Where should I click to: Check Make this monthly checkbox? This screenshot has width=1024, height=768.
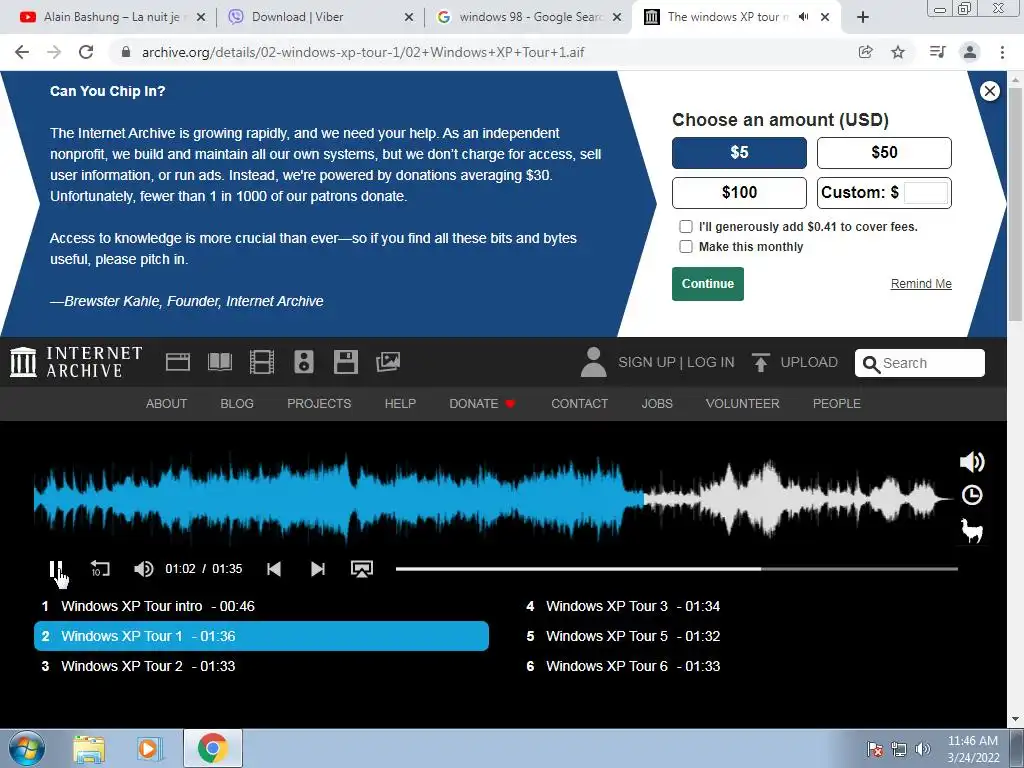[686, 247]
